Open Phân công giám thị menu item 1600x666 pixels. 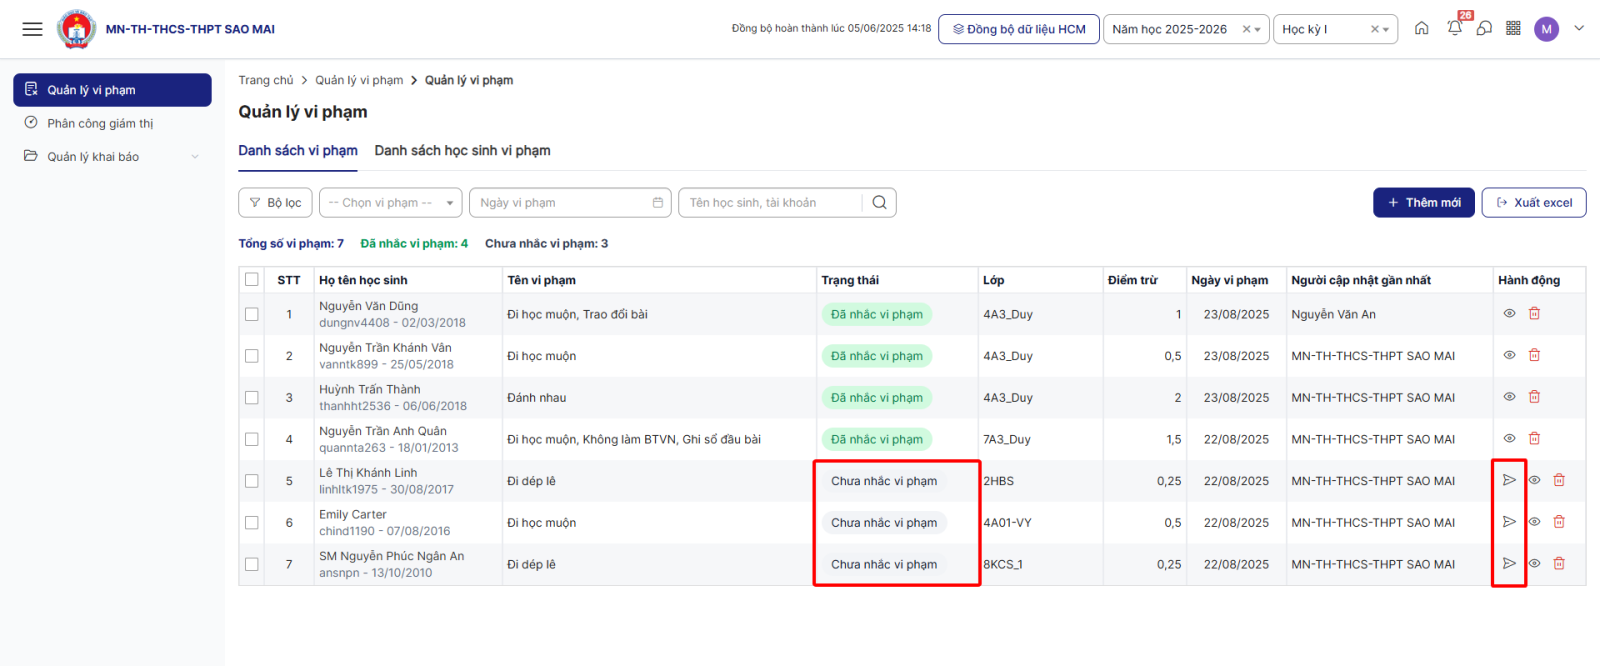(100, 124)
